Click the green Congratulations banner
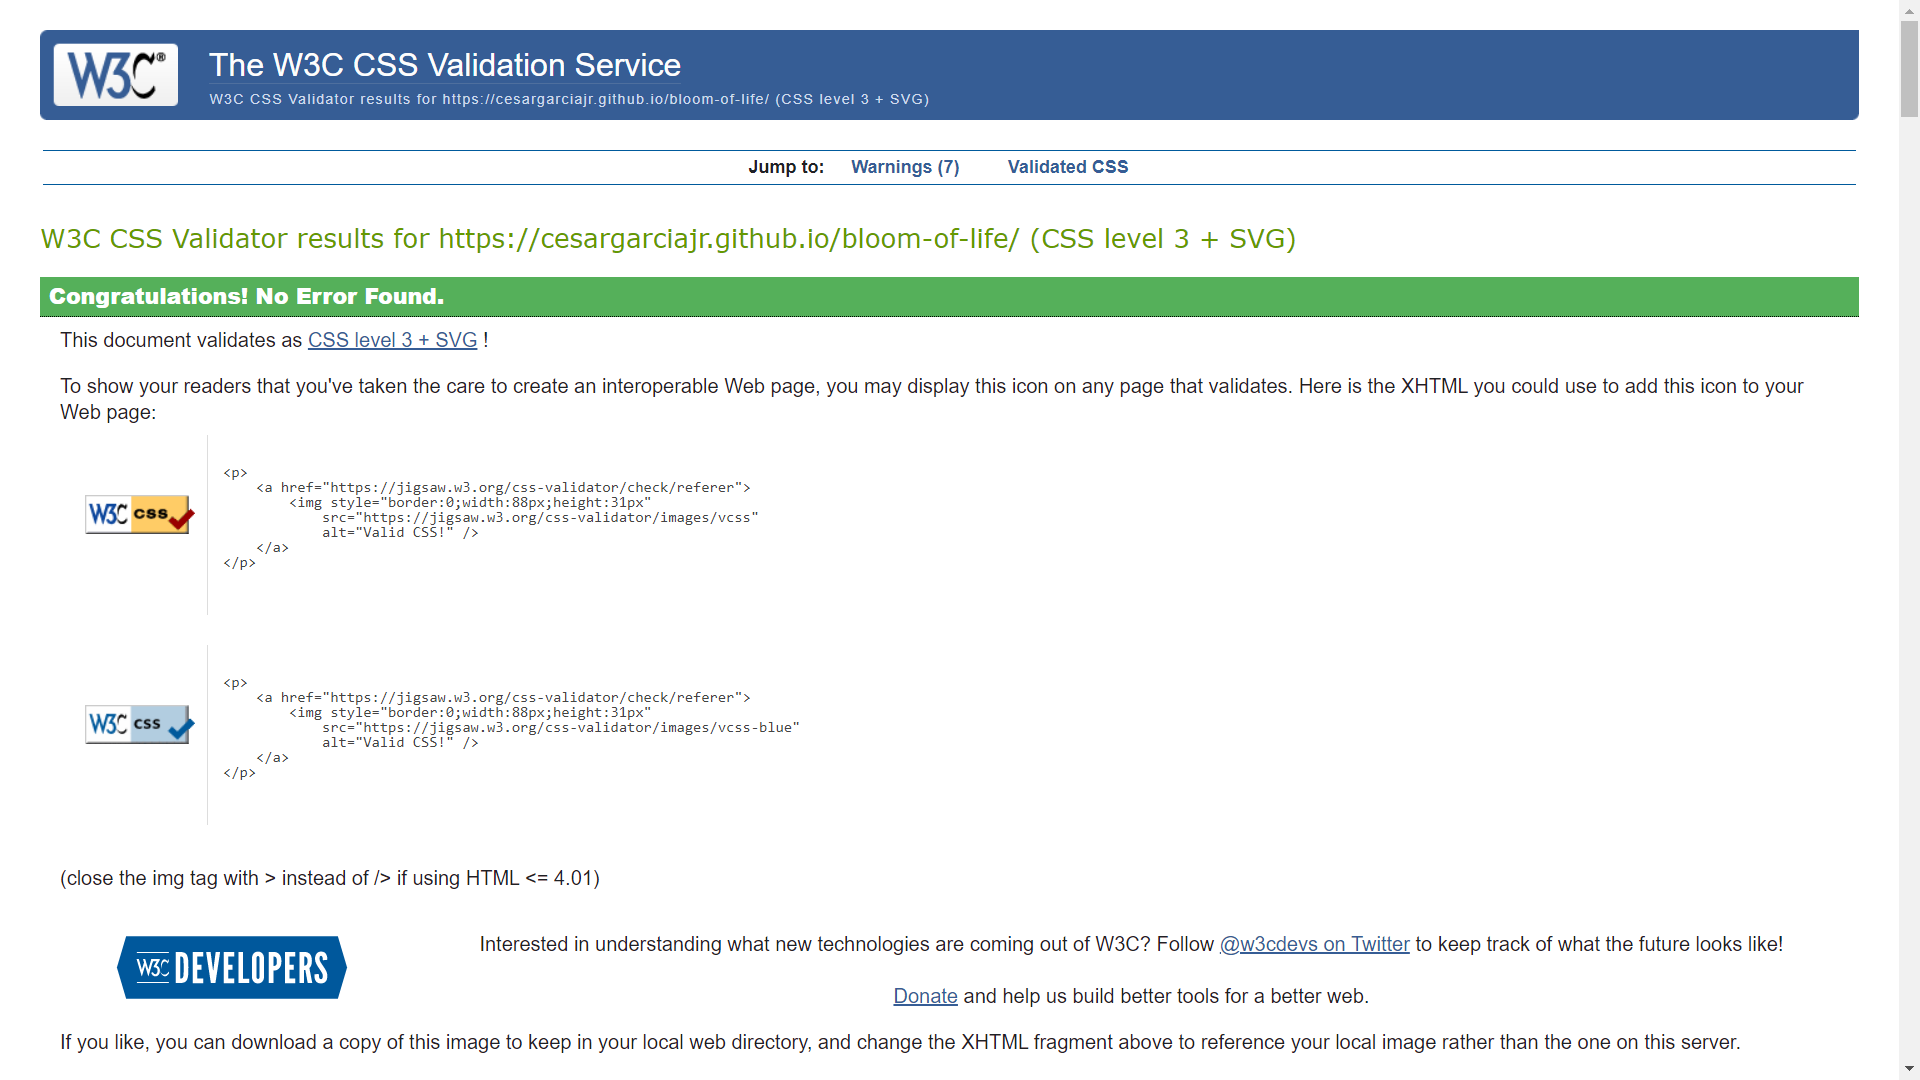 point(948,297)
